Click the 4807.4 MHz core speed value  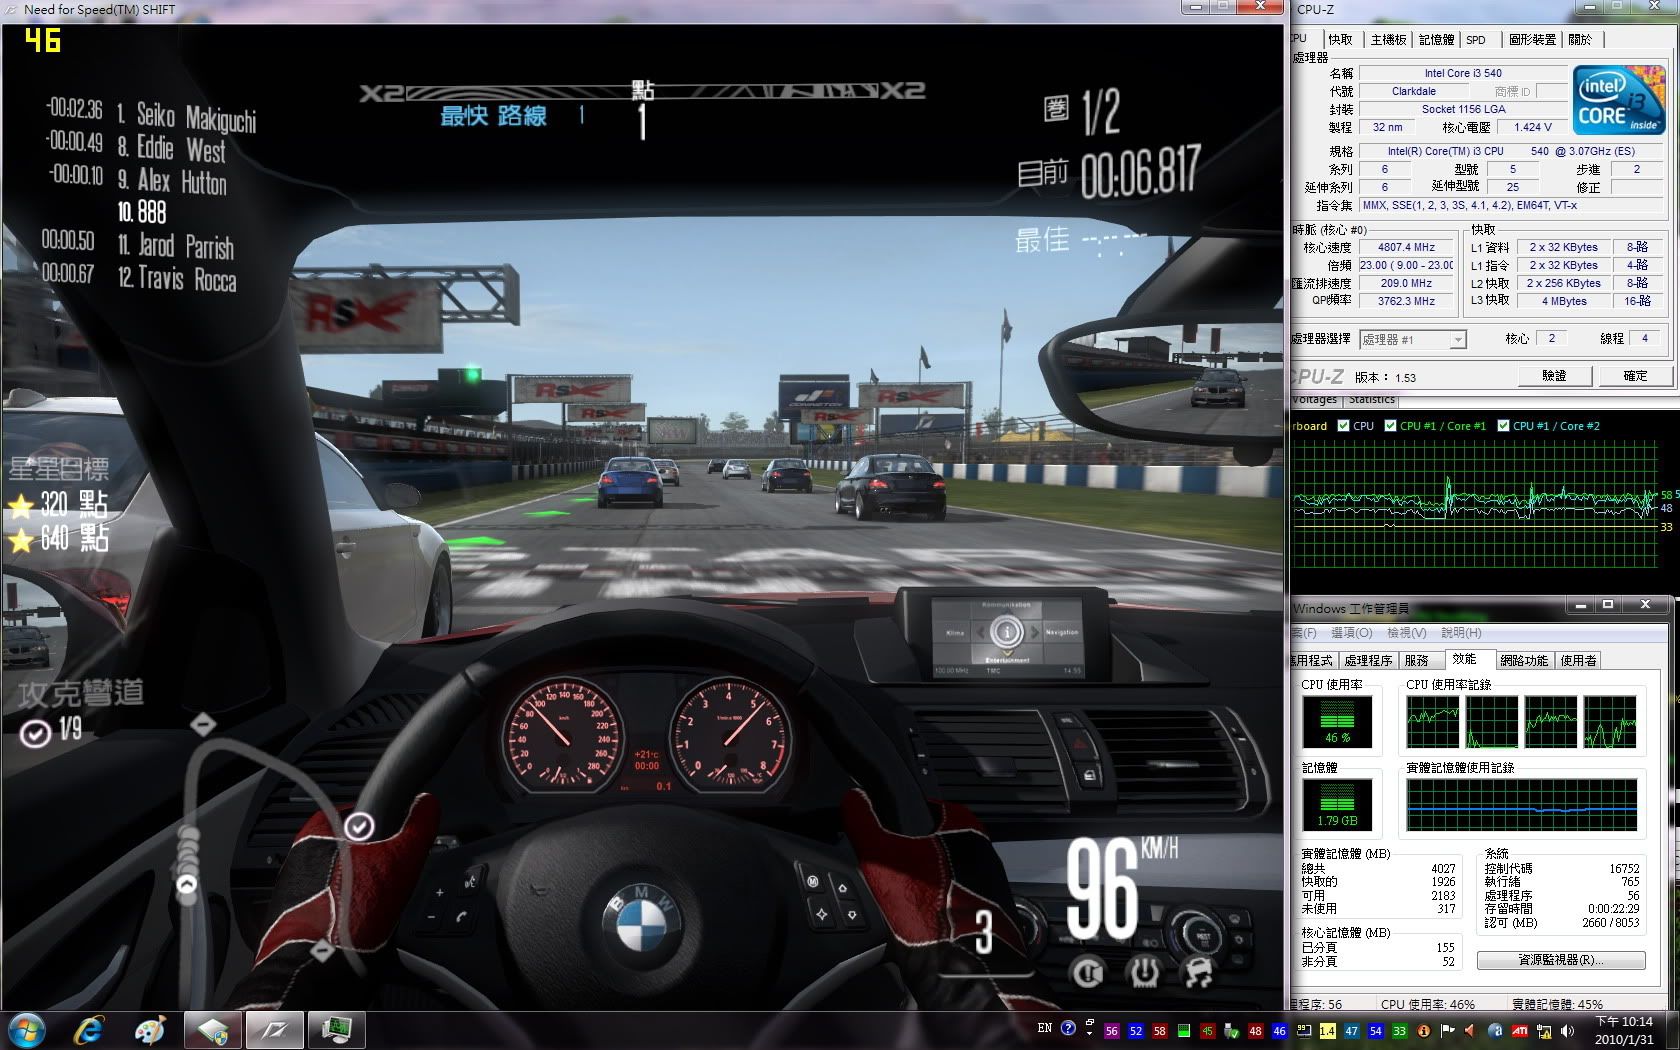[x=1406, y=247]
